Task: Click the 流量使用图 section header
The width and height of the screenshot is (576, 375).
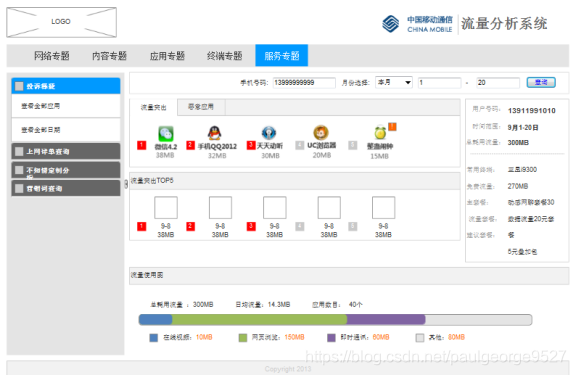Action: [349, 275]
